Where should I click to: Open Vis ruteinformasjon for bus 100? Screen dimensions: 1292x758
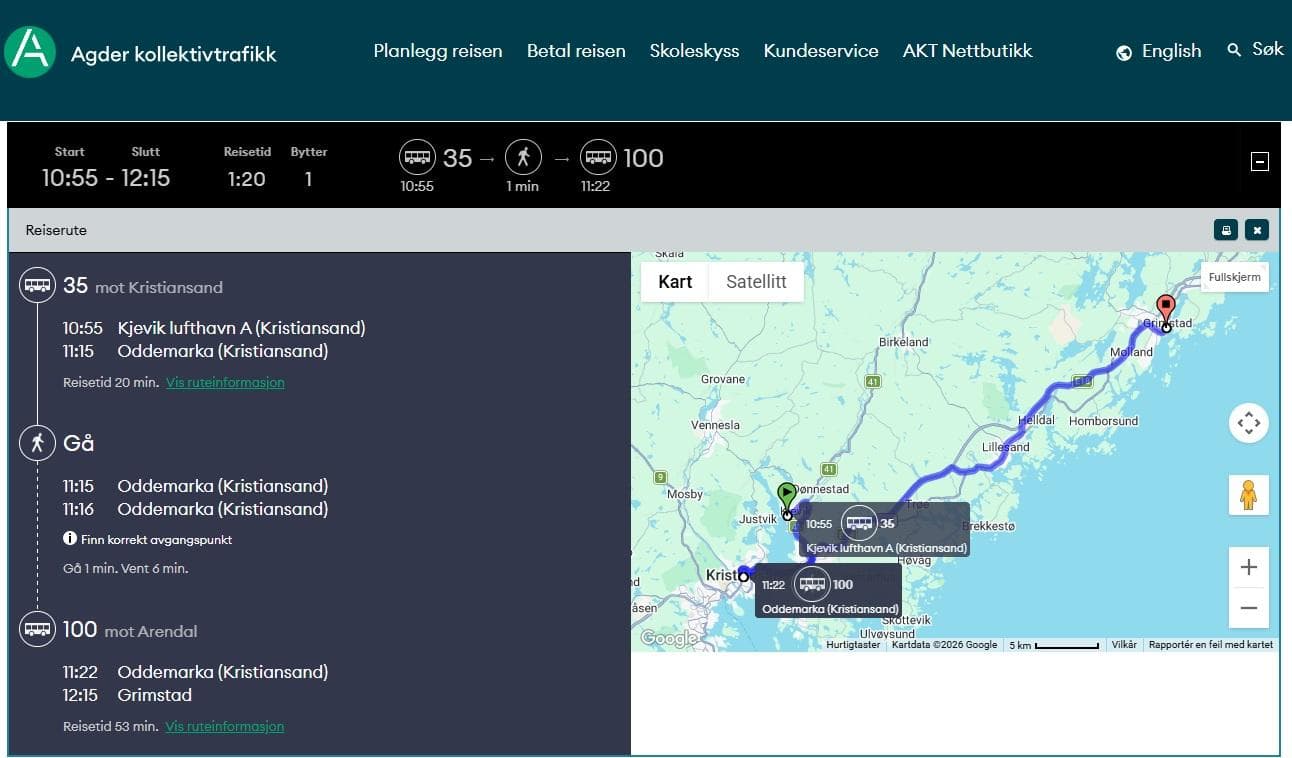click(225, 726)
